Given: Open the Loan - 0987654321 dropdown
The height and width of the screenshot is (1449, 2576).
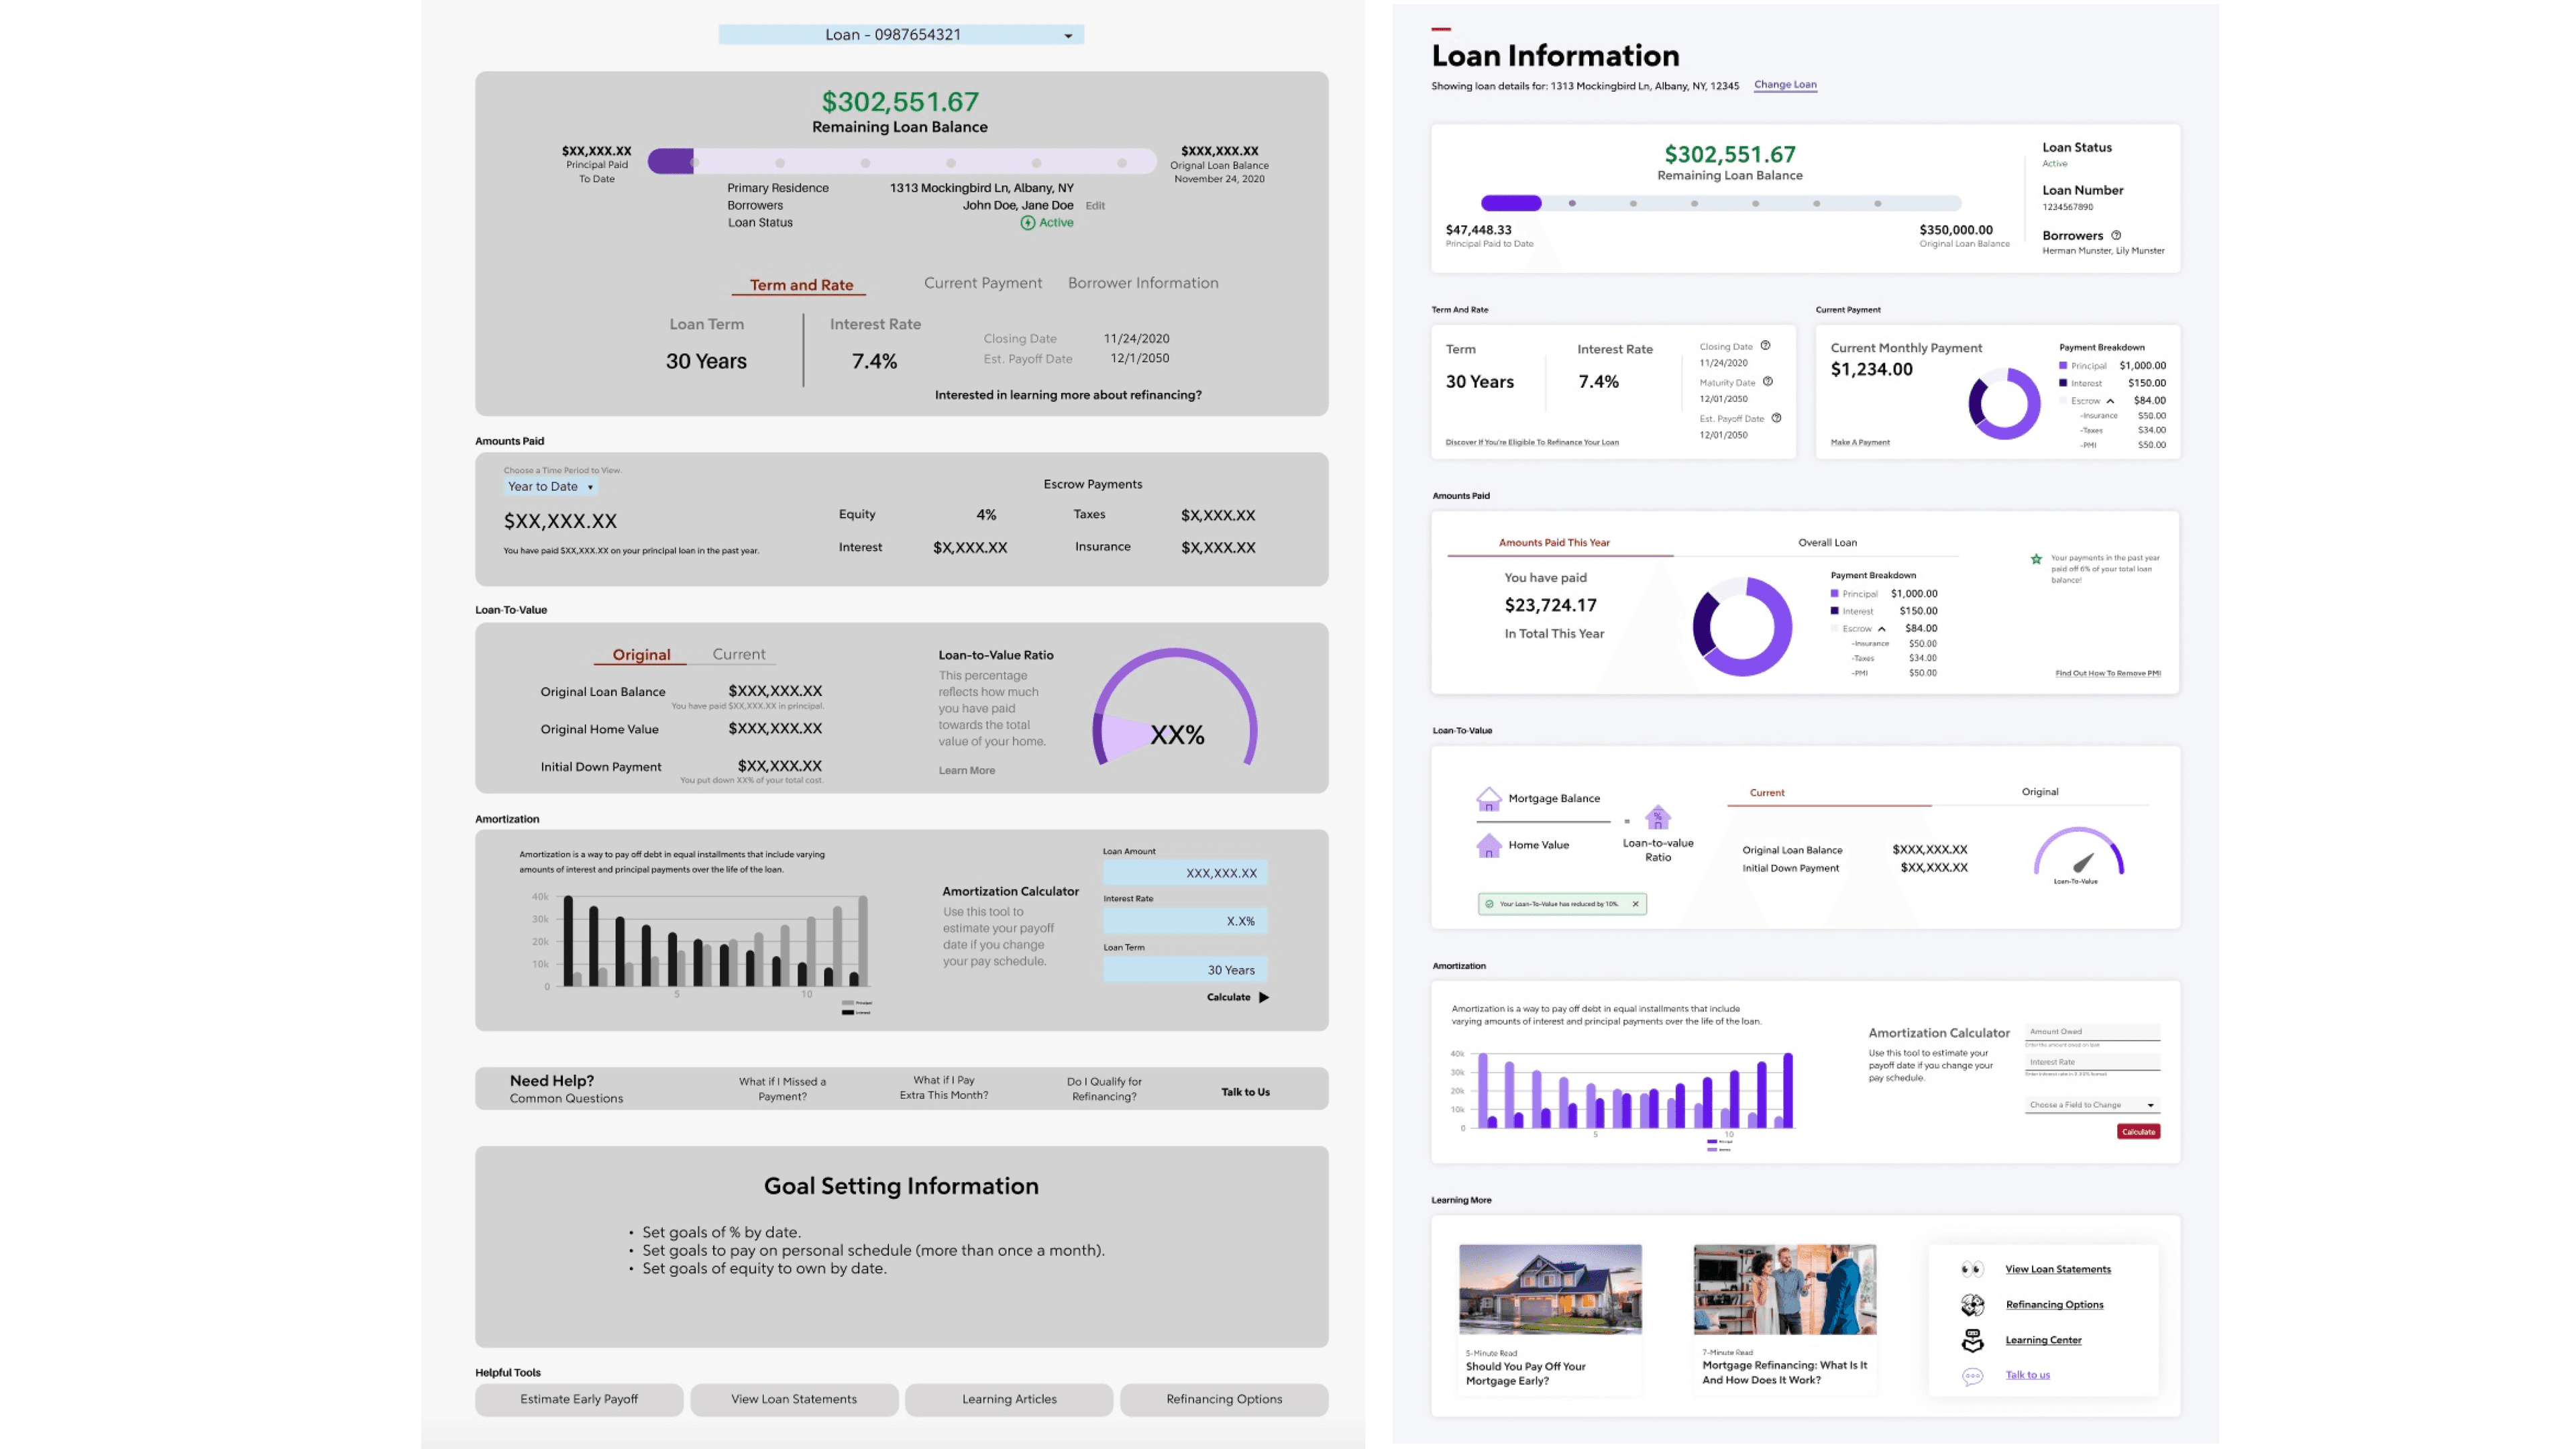Looking at the screenshot, I should pos(901,35).
